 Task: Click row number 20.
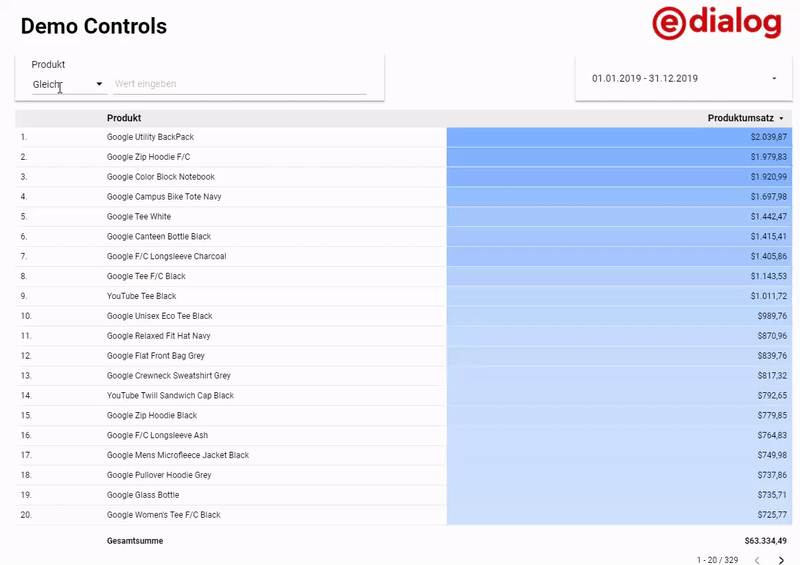point(26,515)
